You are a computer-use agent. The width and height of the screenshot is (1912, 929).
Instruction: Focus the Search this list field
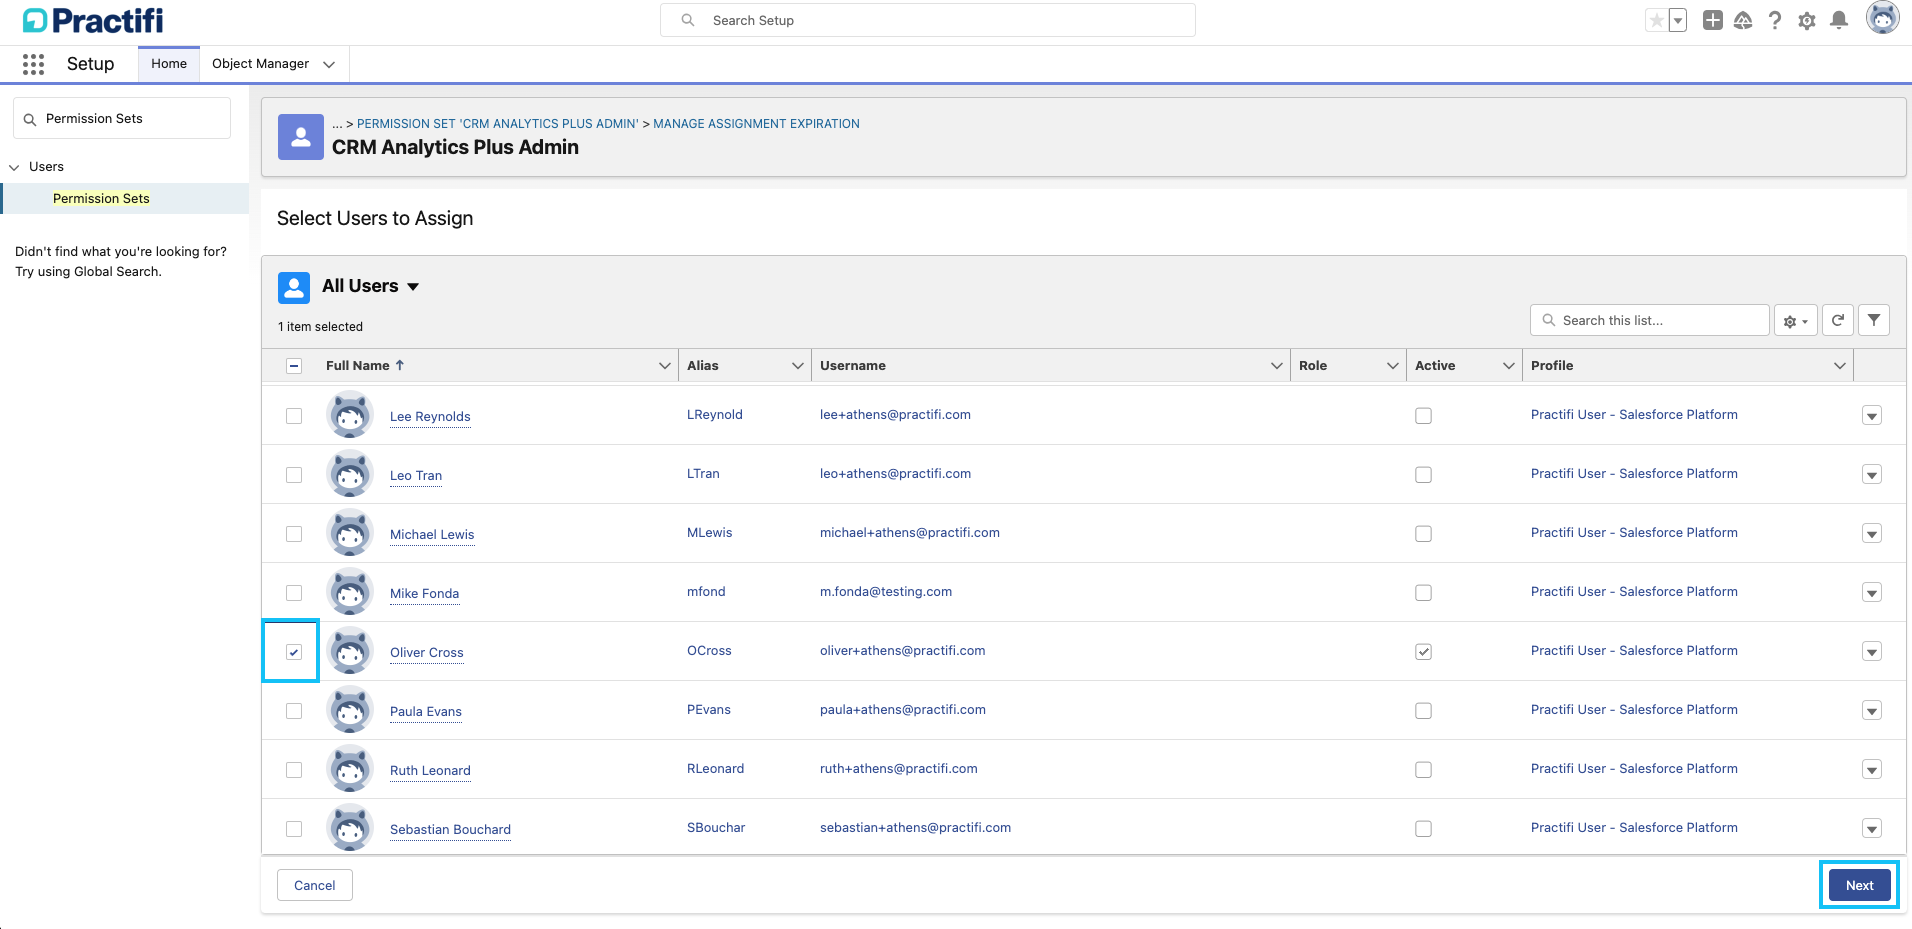pos(1650,320)
